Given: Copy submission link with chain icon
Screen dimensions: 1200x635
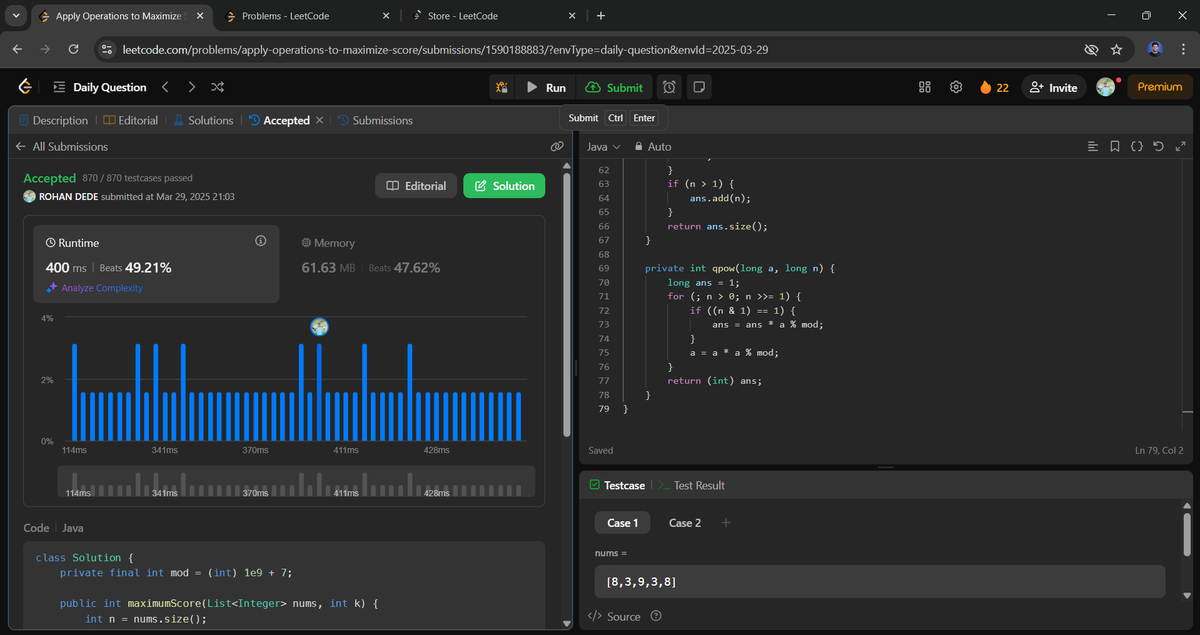Looking at the screenshot, I should [x=557, y=146].
